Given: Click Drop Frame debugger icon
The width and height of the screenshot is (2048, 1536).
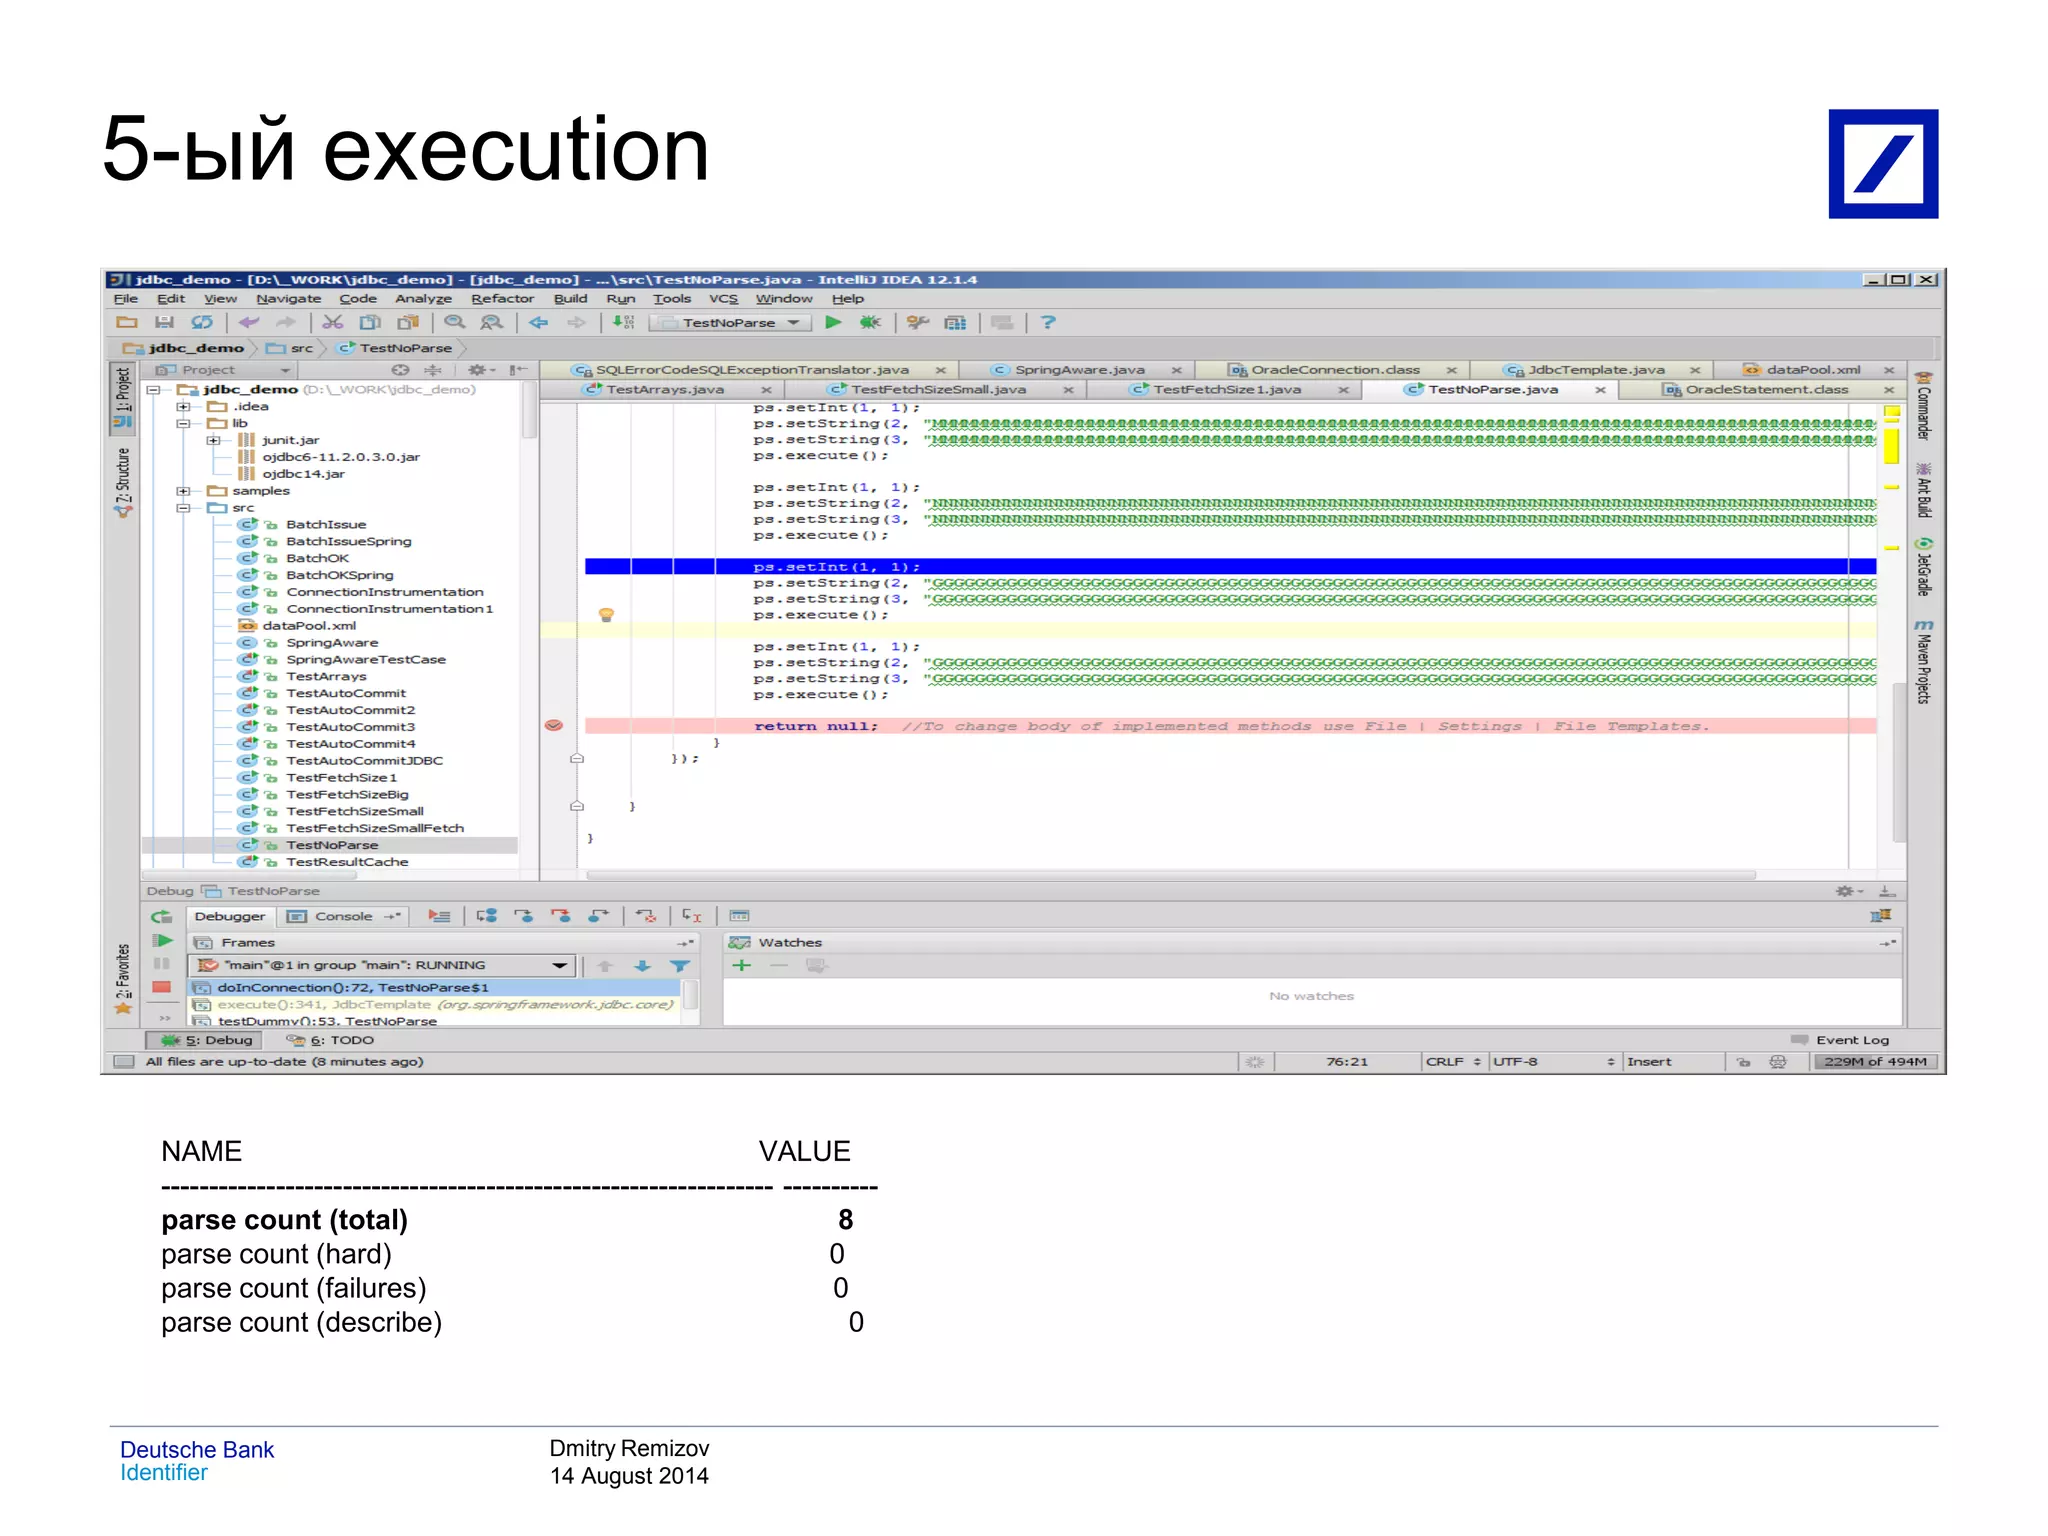Looking at the screenshot, I should pos(647,916).
